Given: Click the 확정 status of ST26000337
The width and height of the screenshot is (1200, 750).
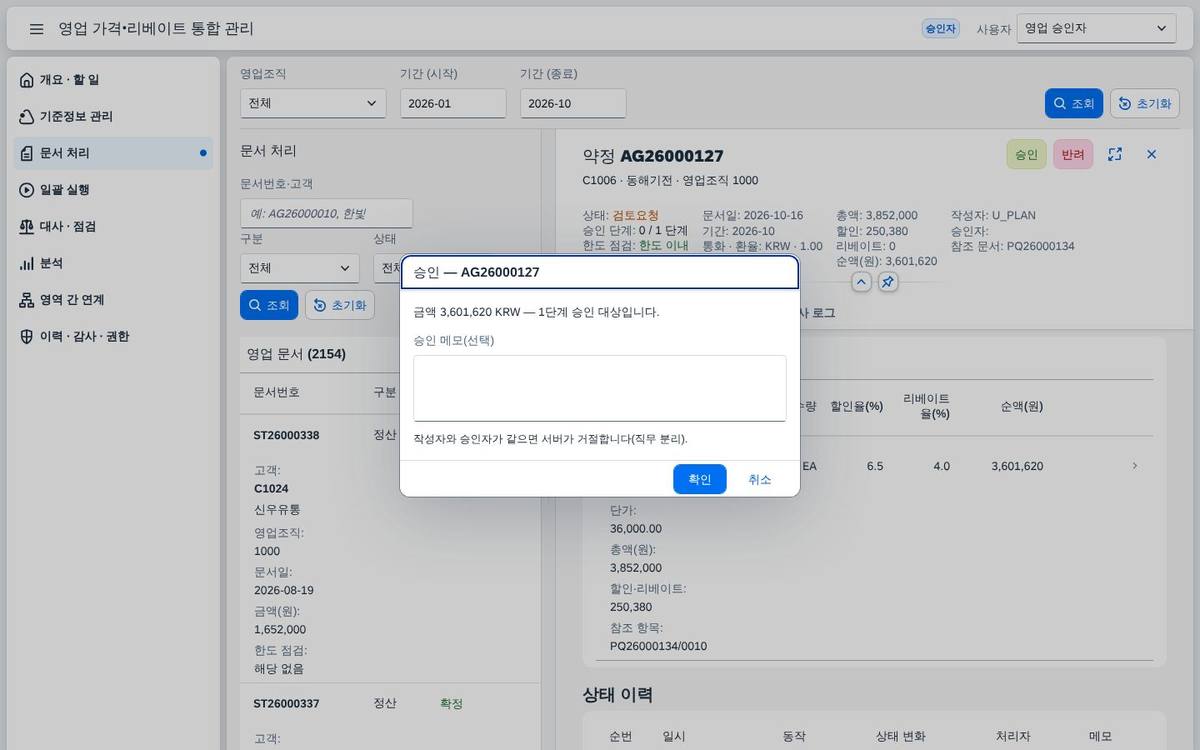Looking at the screenshot, I should pyautogui.click(x=451, y=704).
